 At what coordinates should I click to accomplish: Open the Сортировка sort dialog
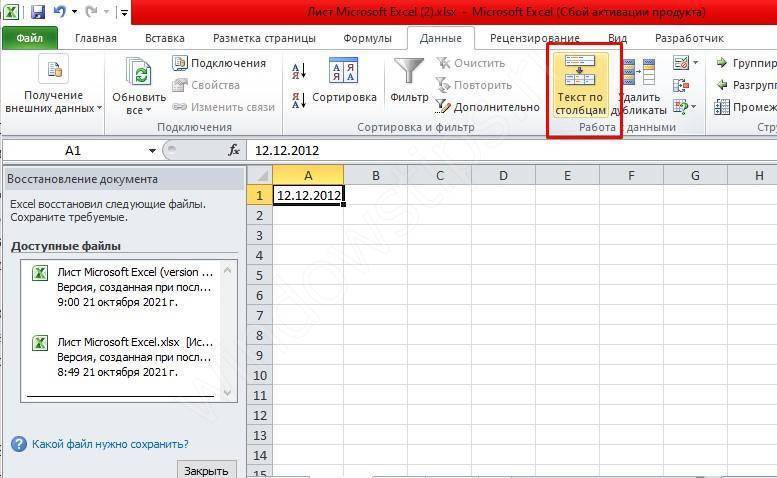(344, 82)
